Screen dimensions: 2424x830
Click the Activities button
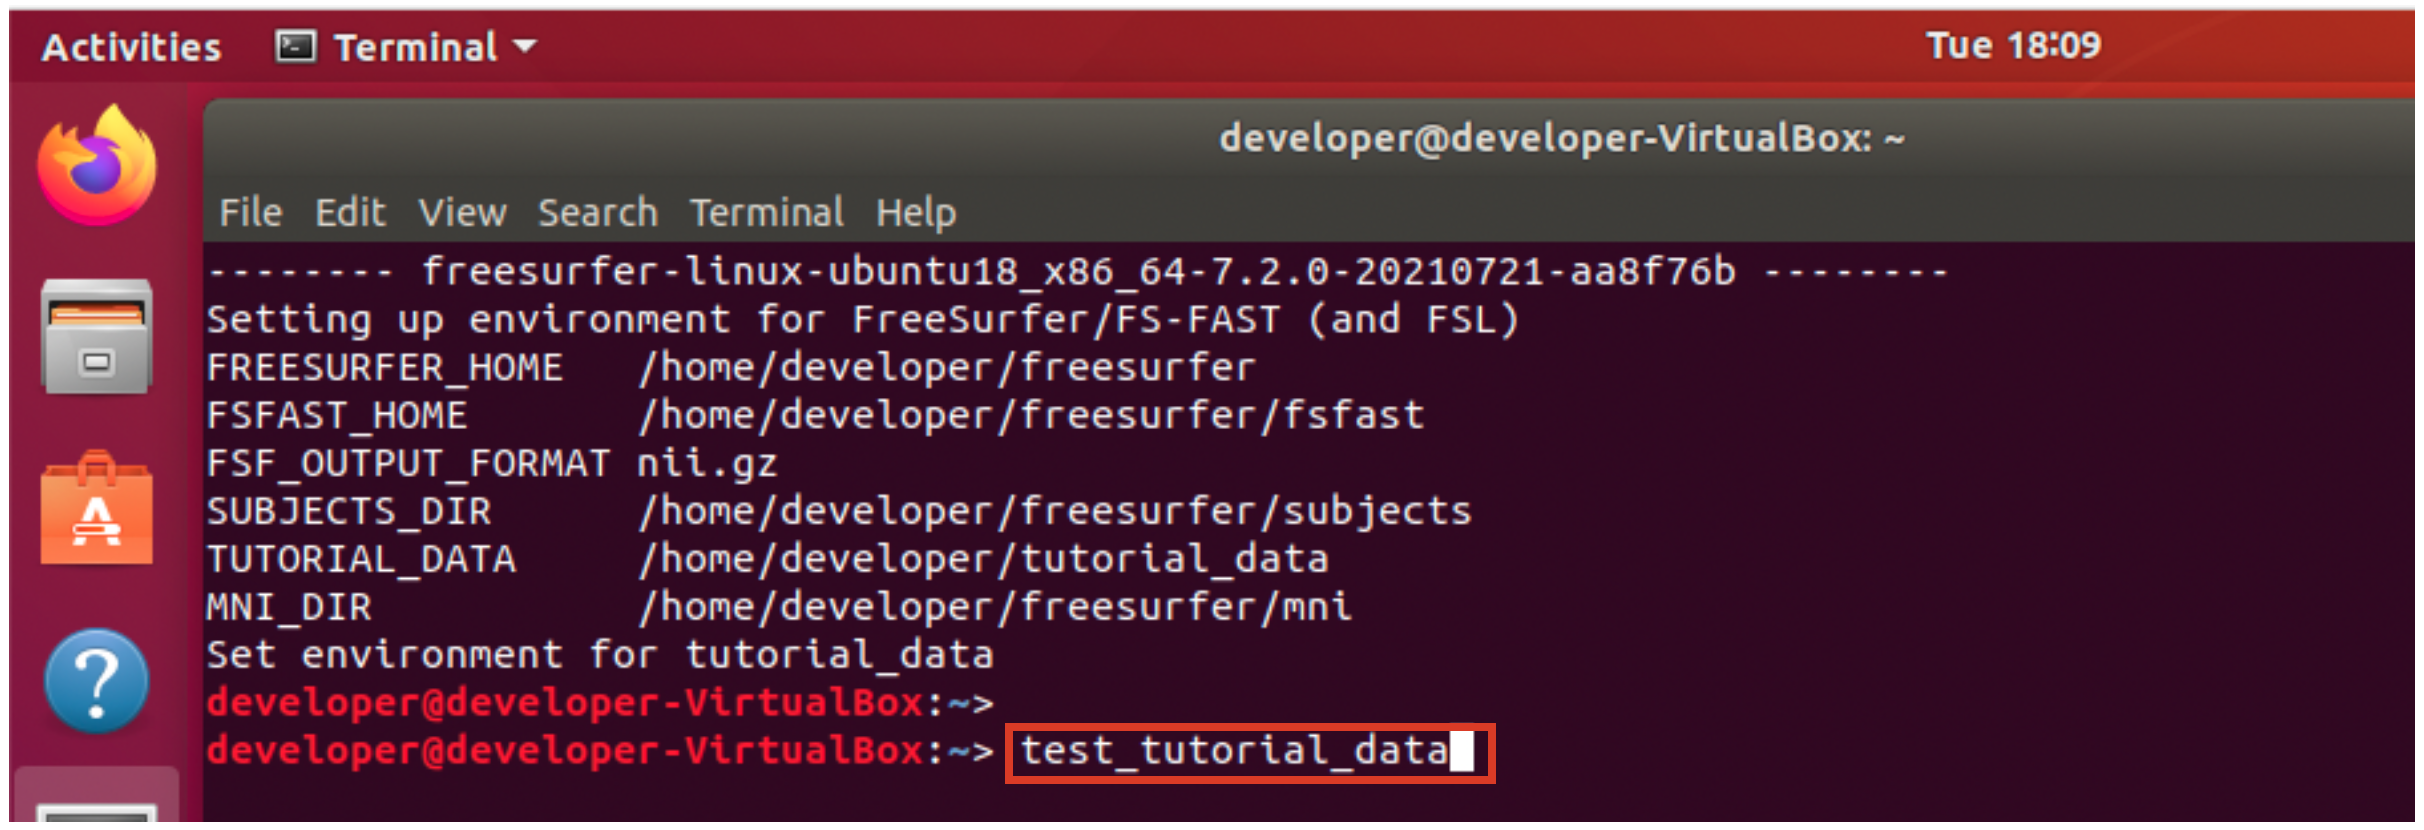click(131, 47)
